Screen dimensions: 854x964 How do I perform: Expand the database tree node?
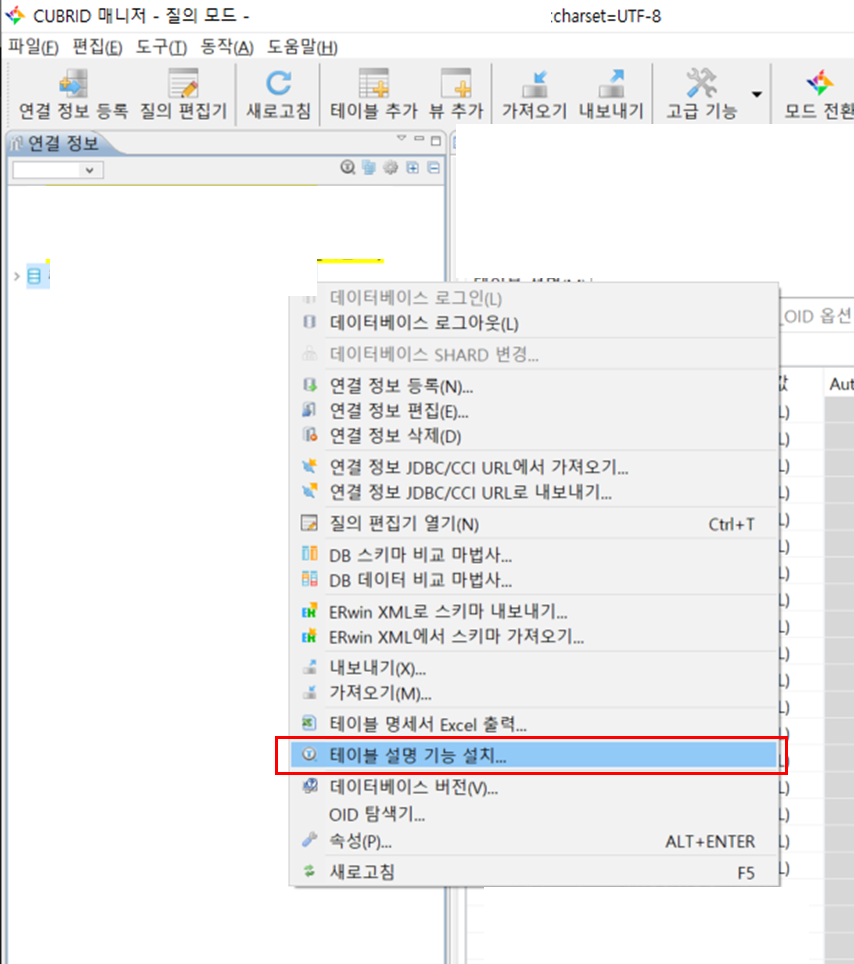pos(17,276)
